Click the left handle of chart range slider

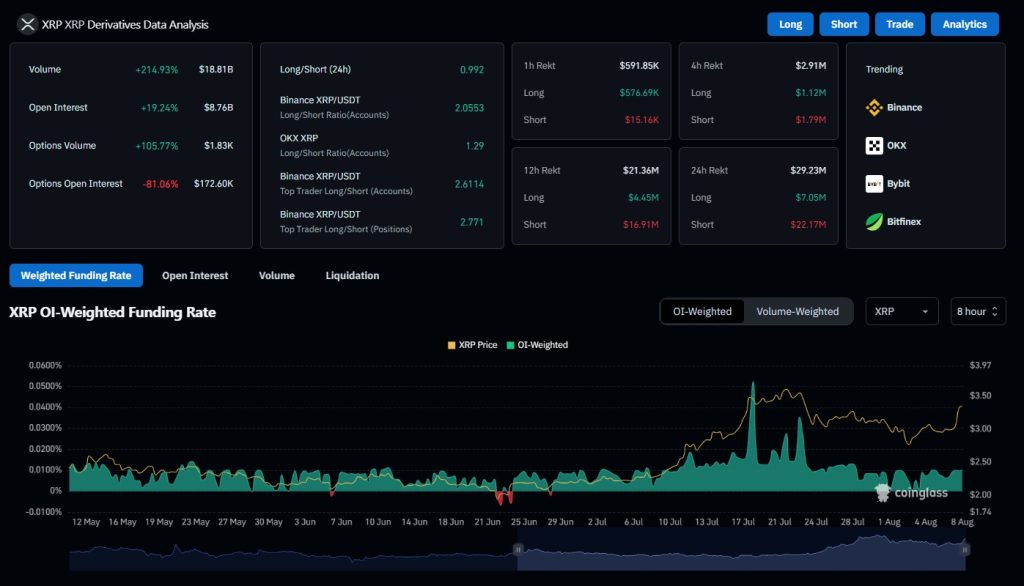pos(518,549)
